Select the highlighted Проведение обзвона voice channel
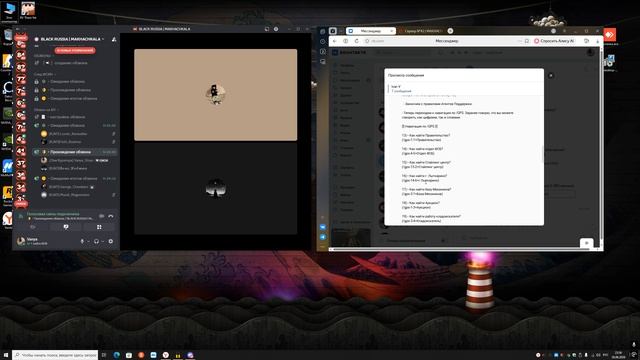This screenshot has height=360, width=640. point(75,152)
